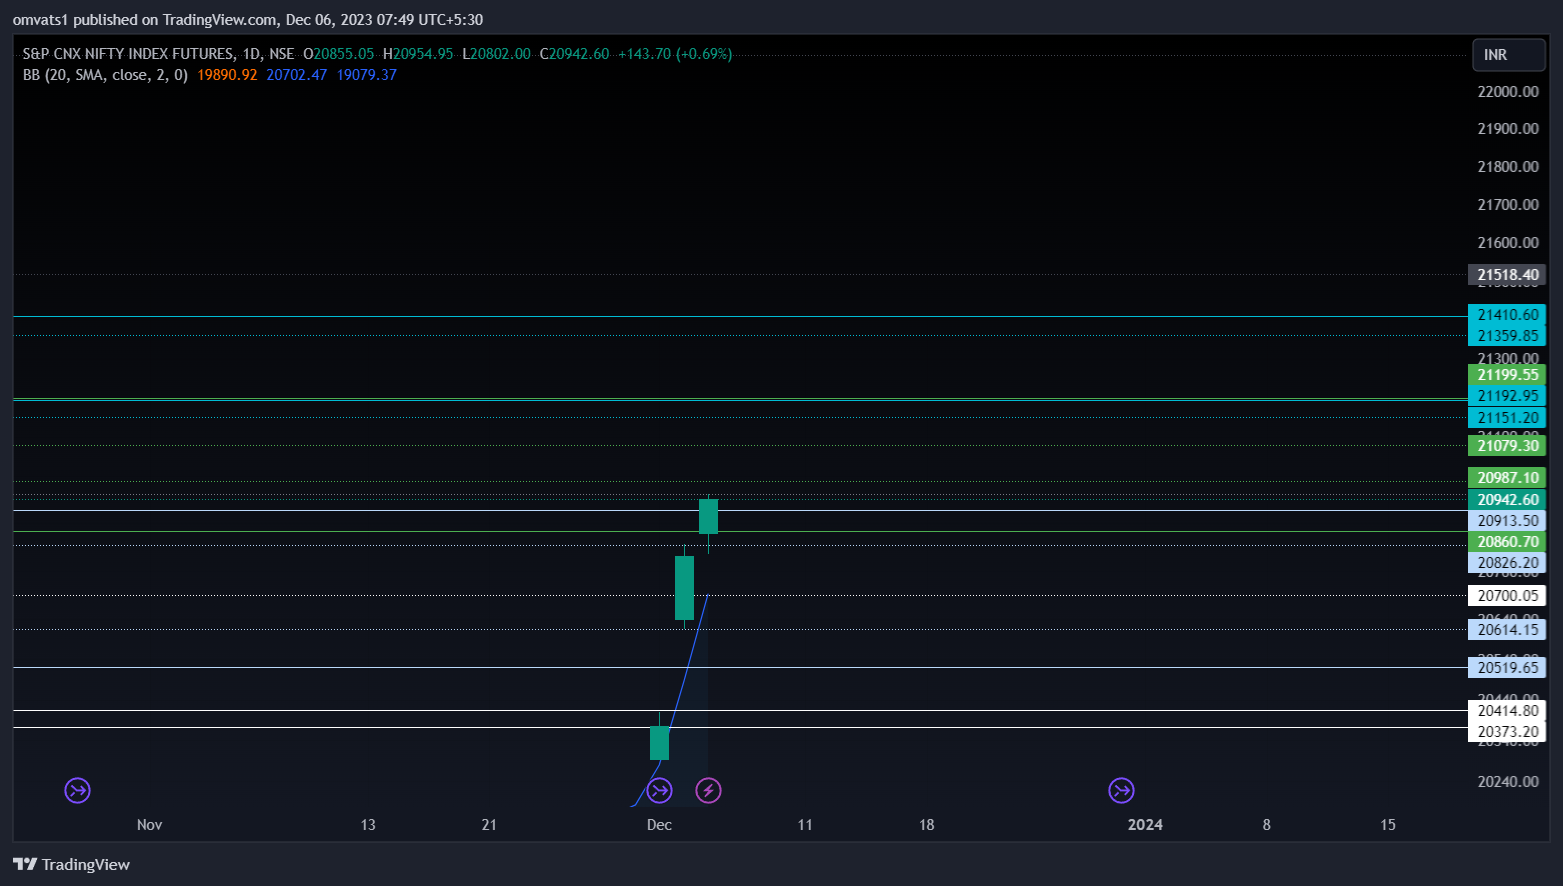The width and height of the screenshot is (1563, 886).
Task: Click the blue BB value 20702.47
Action: (x=296, y=74)
